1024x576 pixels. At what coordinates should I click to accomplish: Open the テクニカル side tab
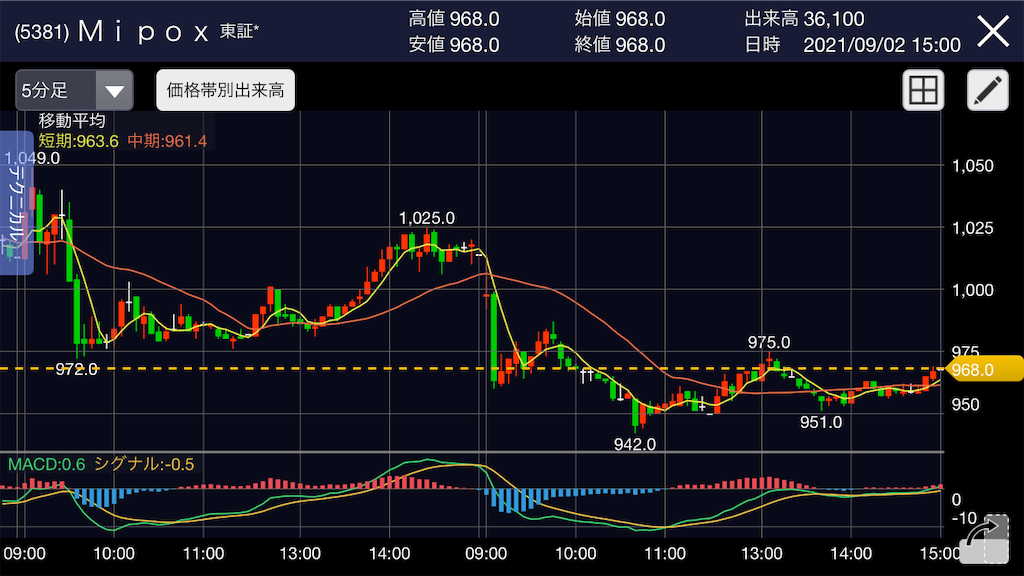16,202
